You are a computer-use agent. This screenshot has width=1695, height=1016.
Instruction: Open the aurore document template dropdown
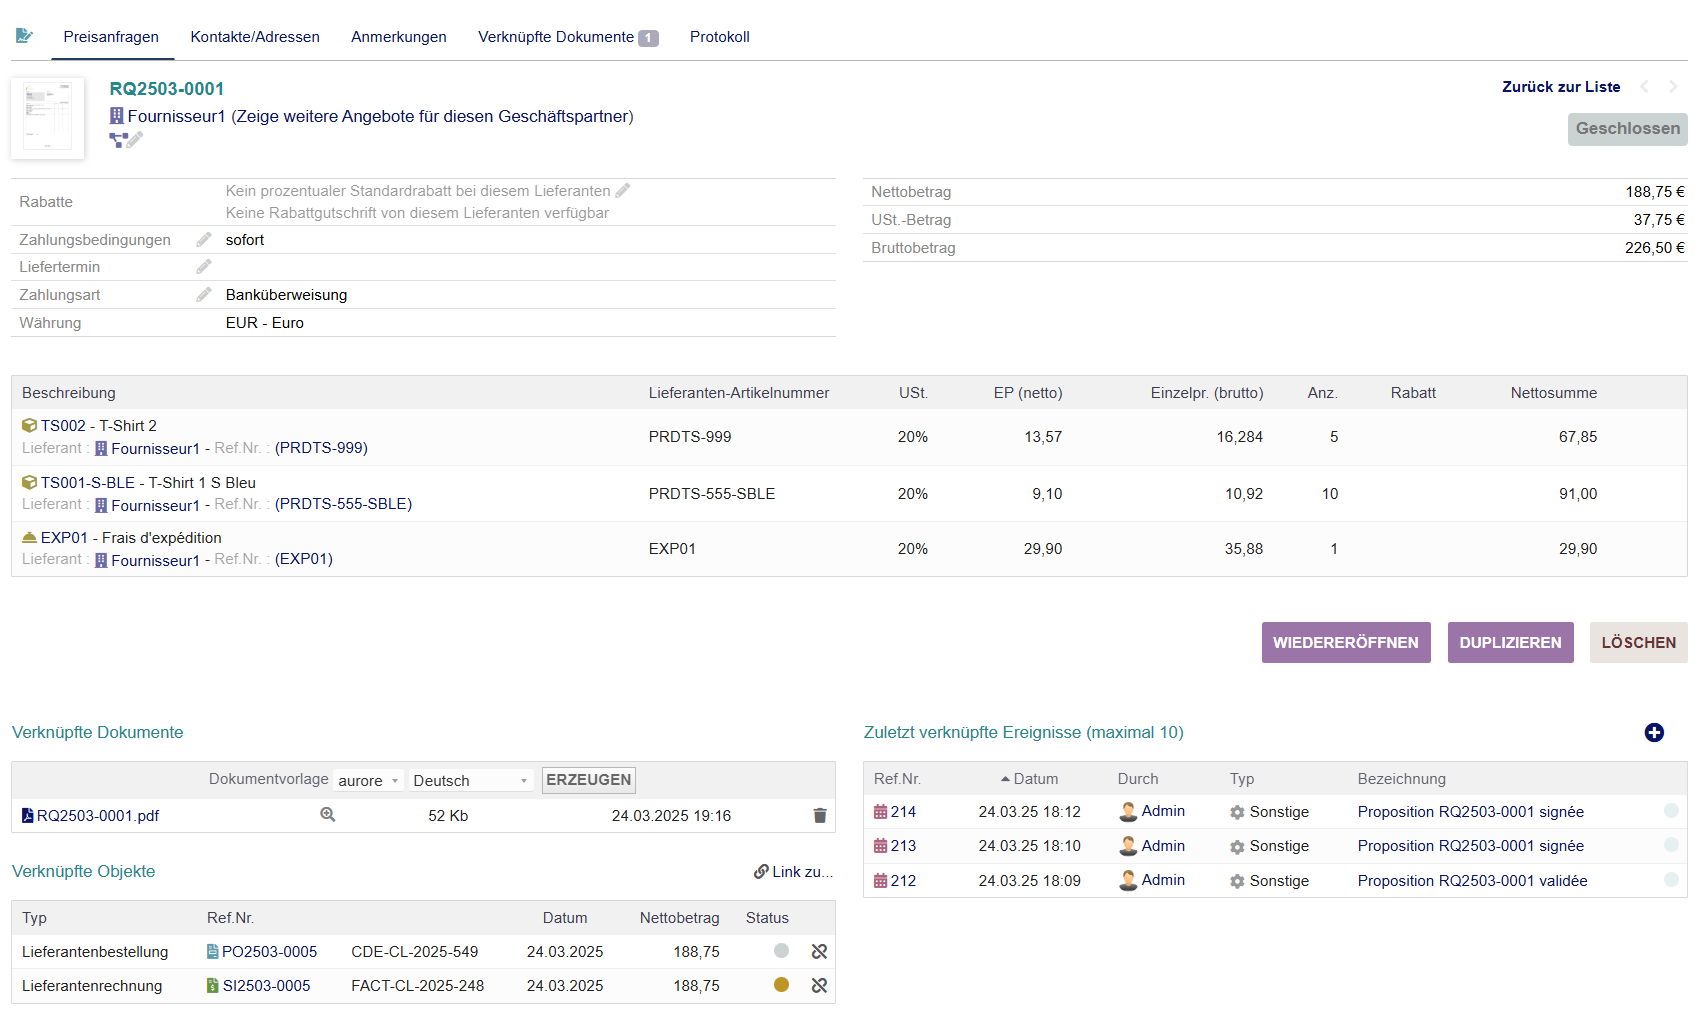[368, 781]
